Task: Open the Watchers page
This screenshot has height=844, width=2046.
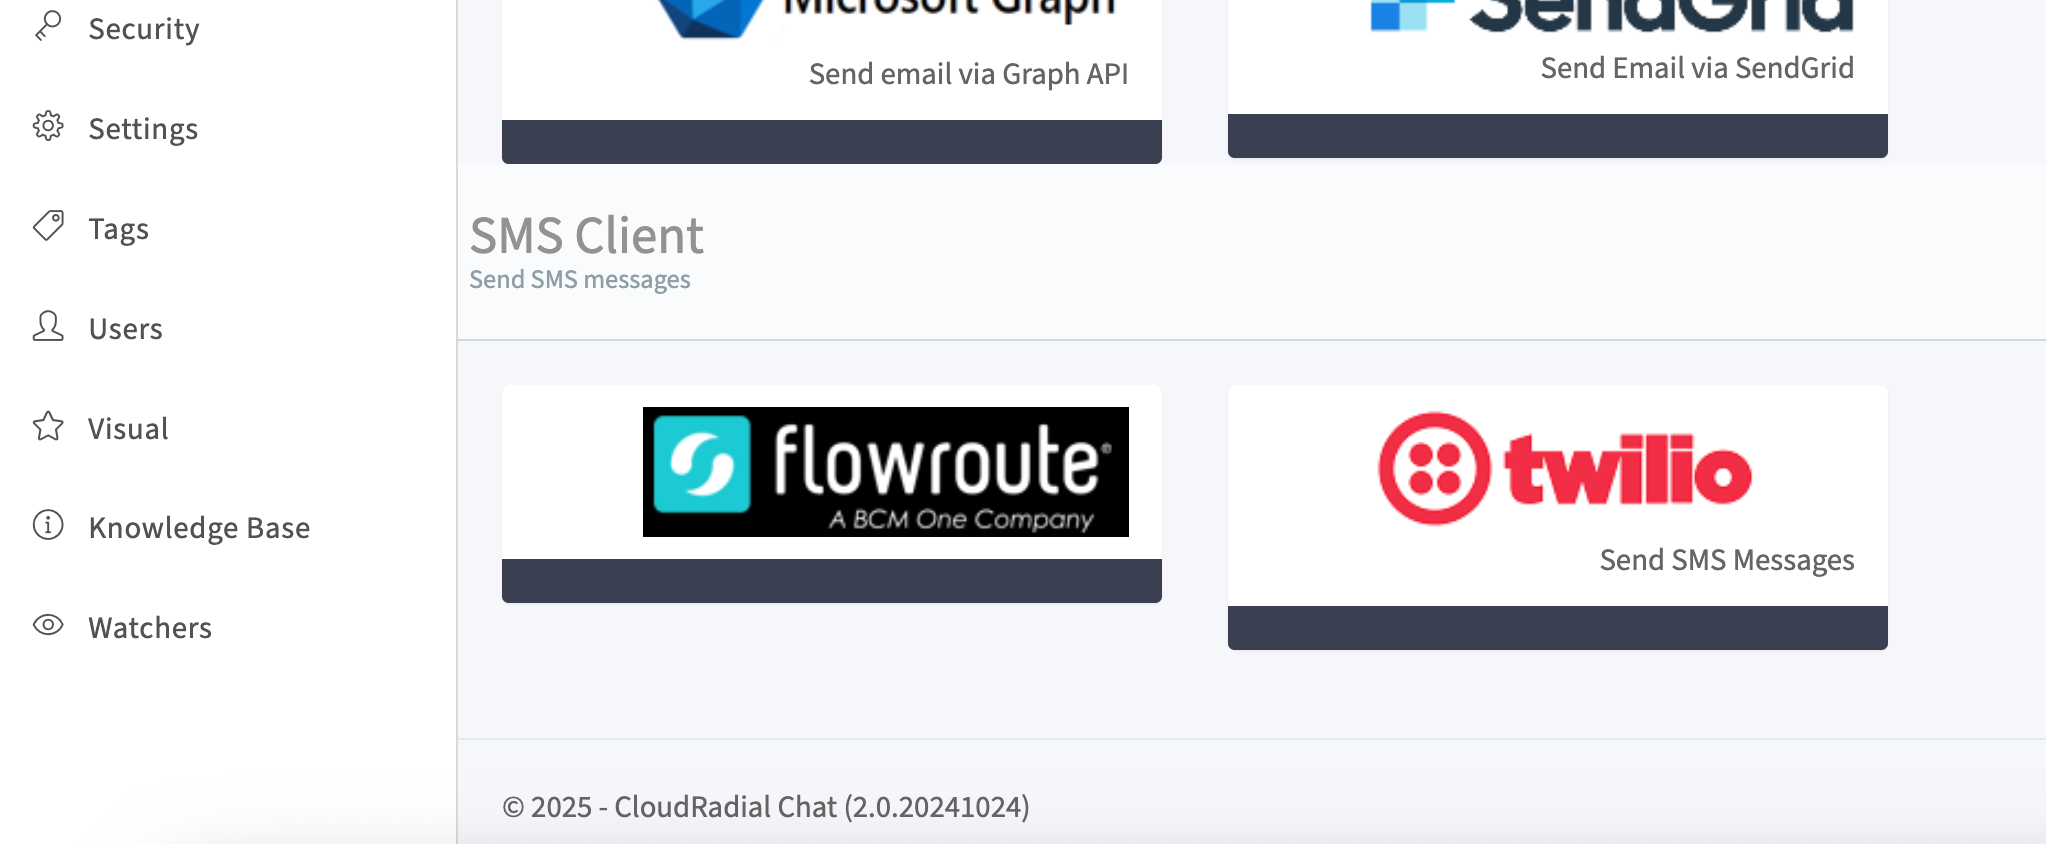Action: 150,628
